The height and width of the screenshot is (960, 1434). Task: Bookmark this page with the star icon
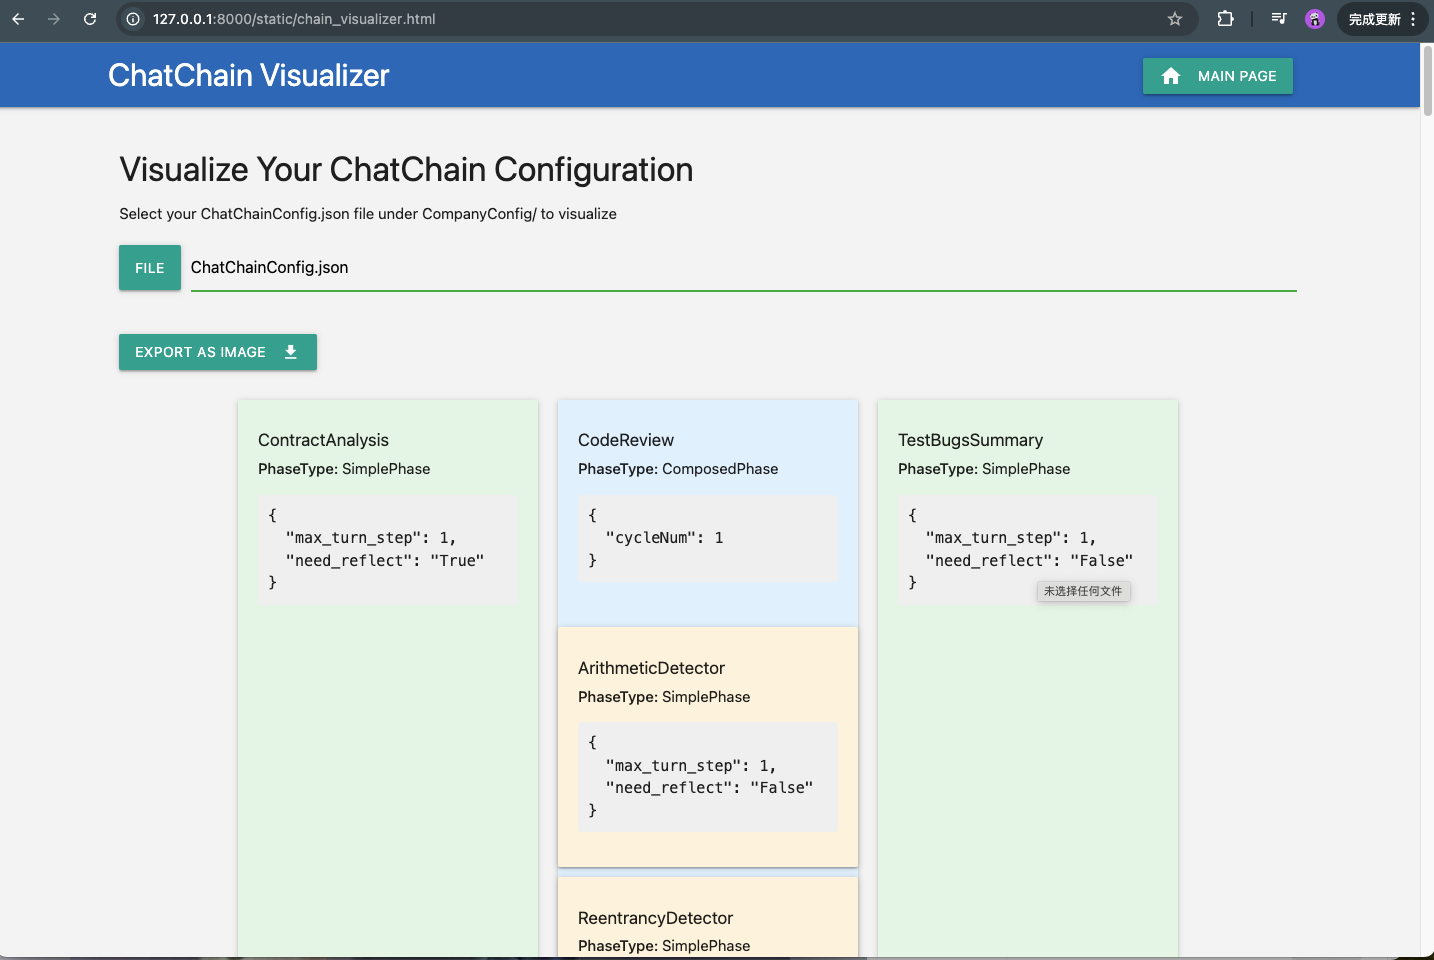(1175, 19)
